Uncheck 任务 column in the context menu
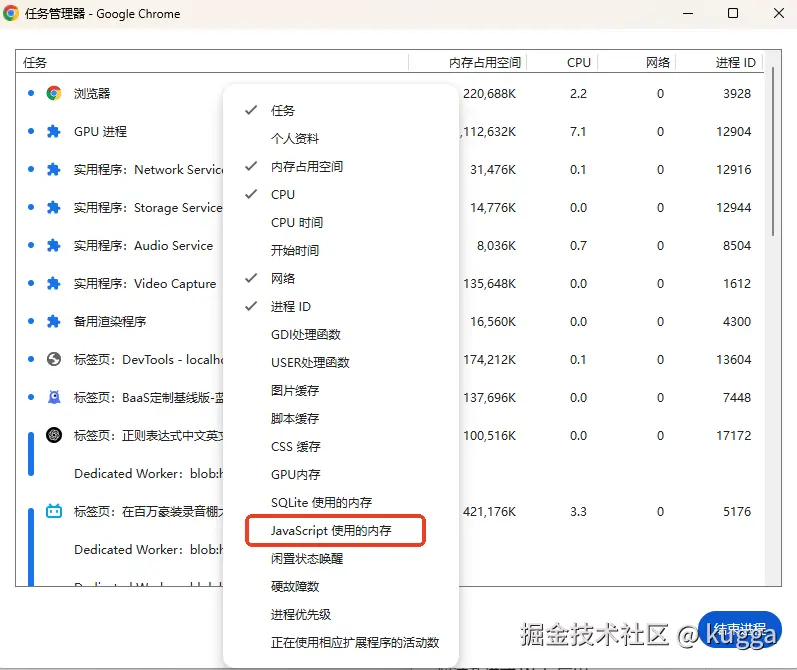 (x=341, y=110)
